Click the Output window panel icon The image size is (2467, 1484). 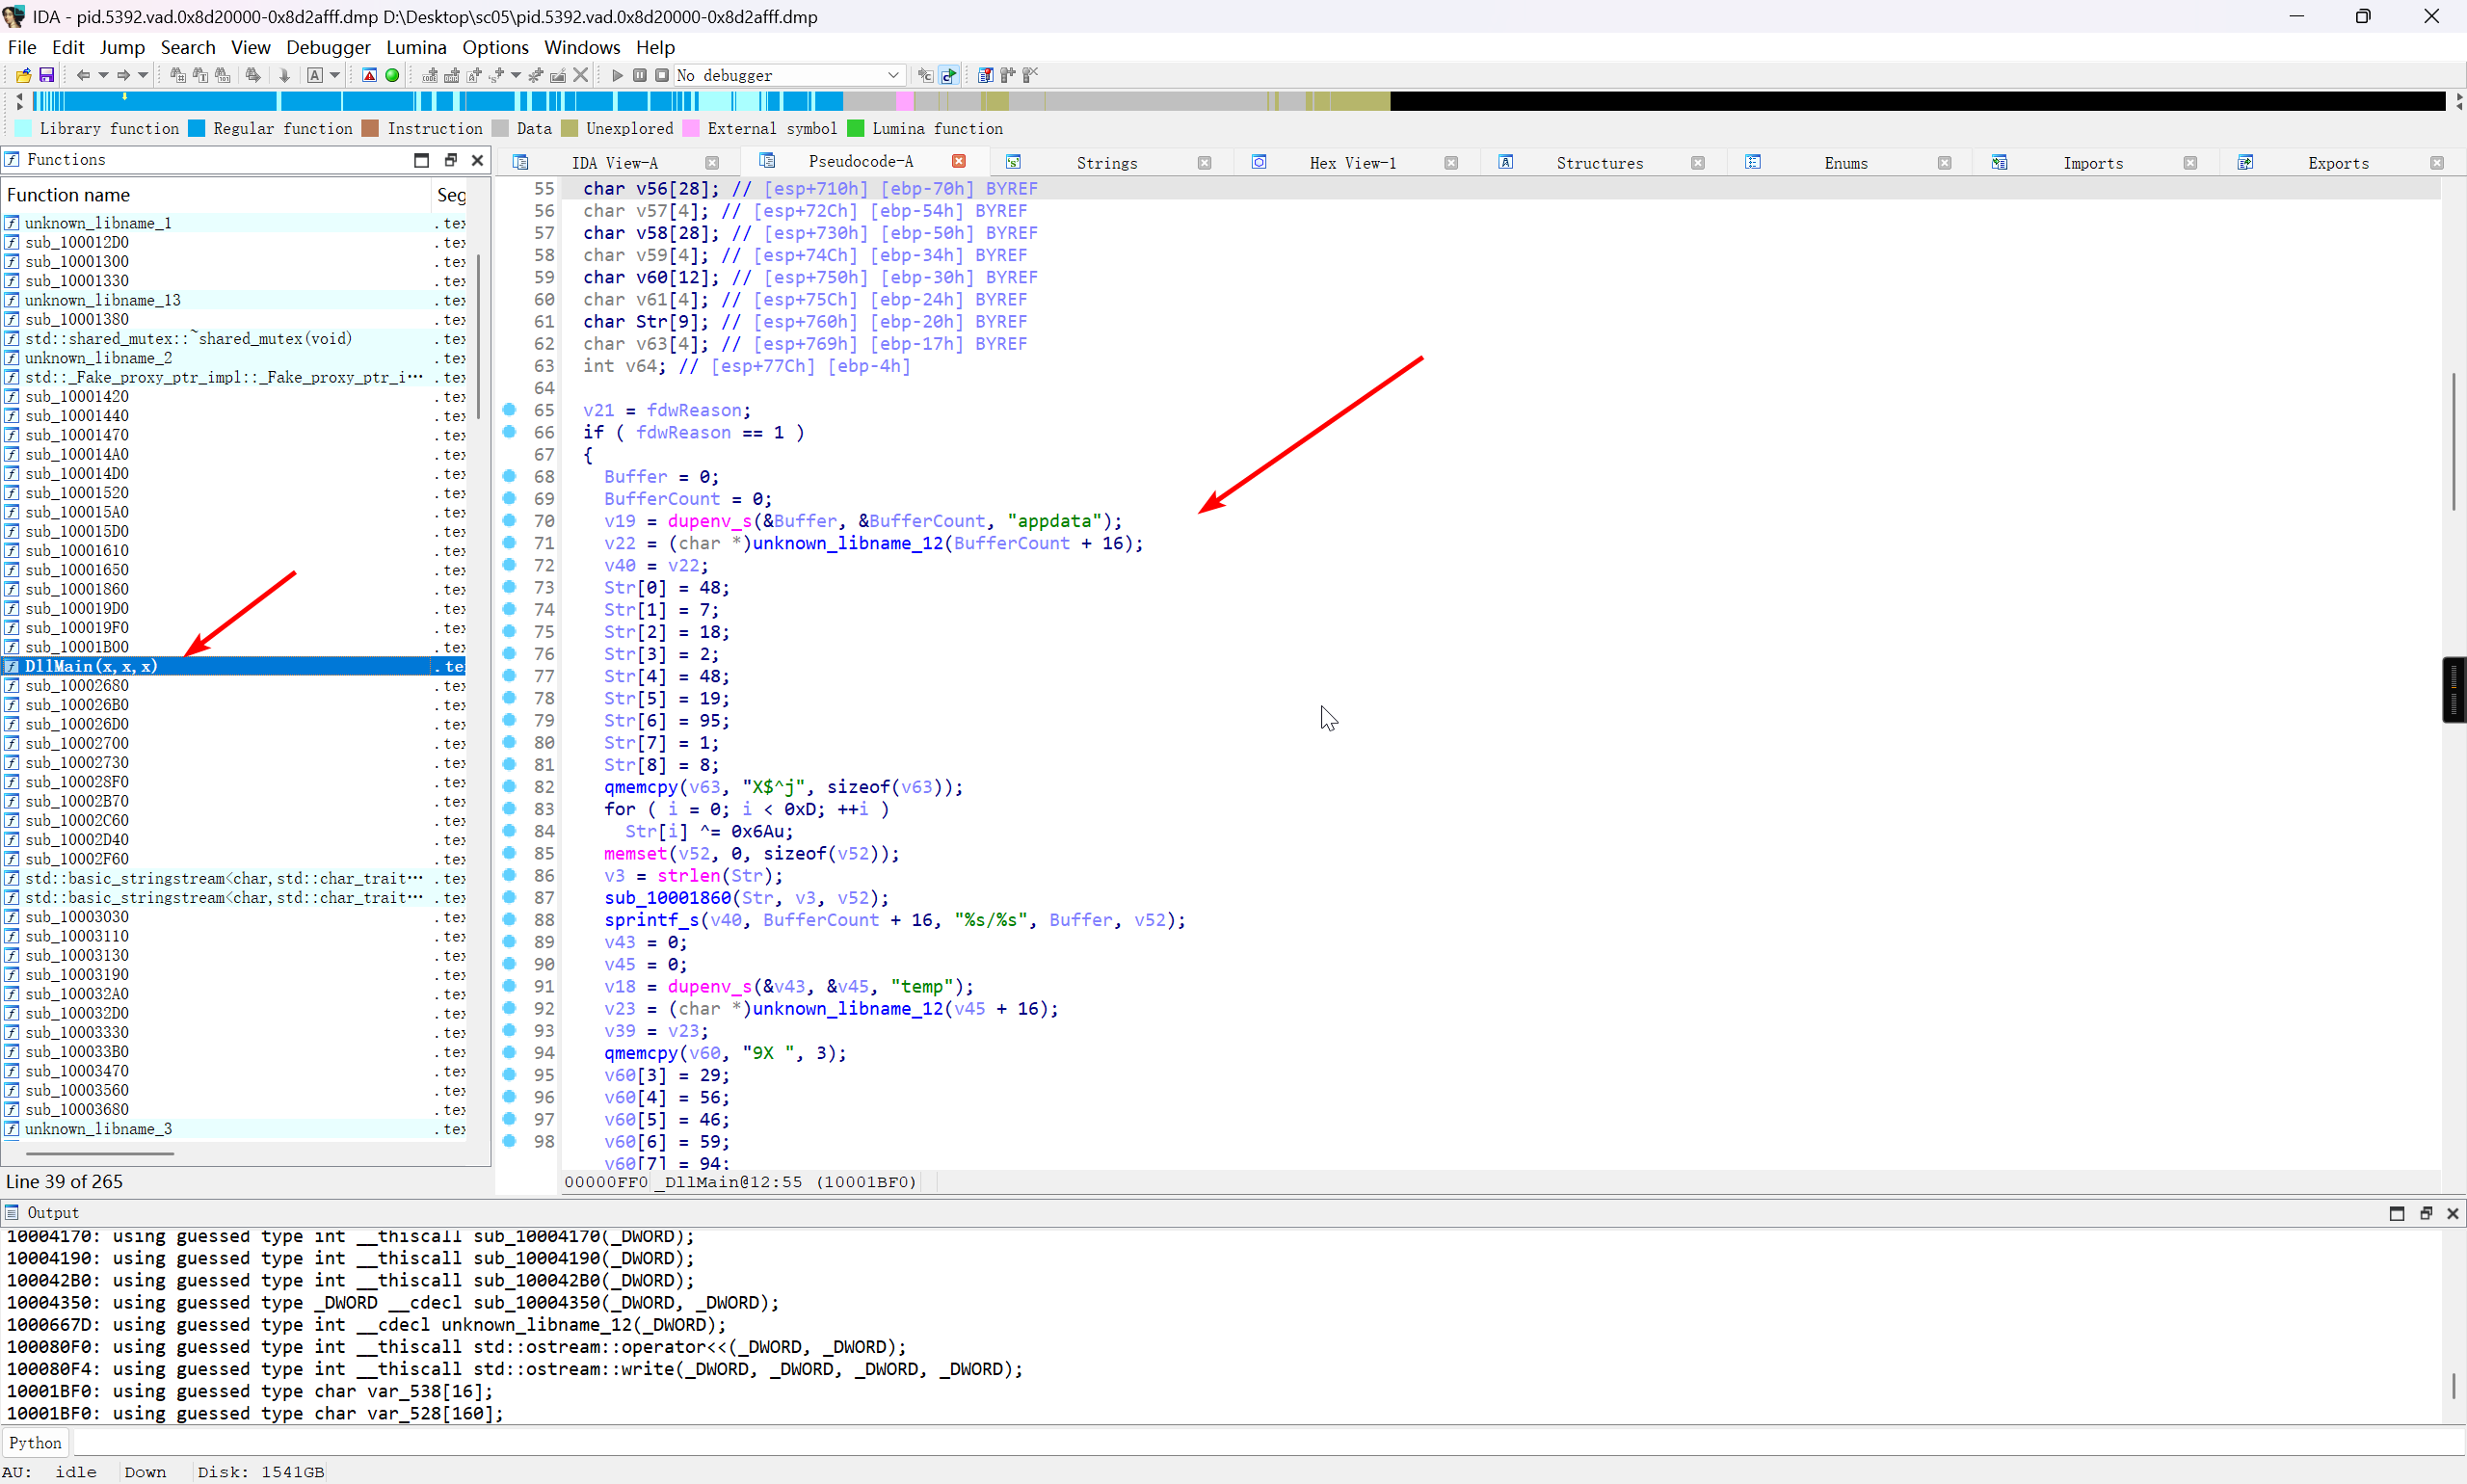(12, 1212)
